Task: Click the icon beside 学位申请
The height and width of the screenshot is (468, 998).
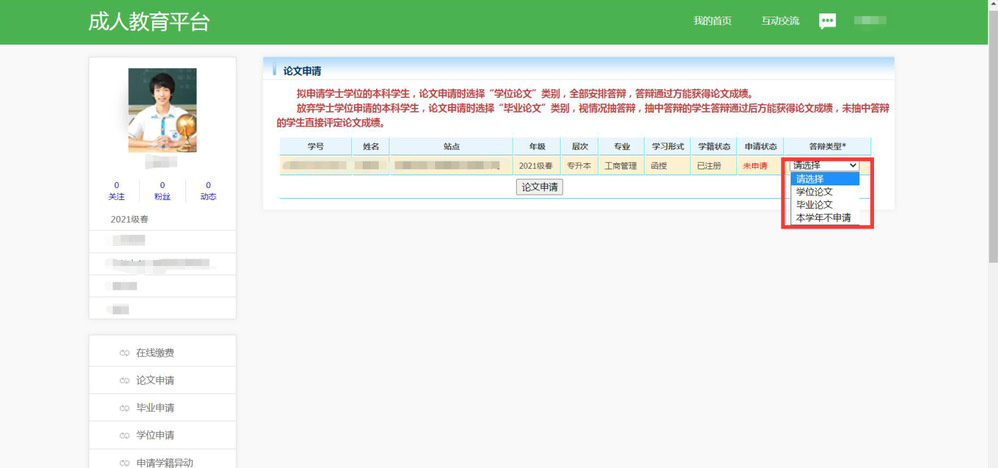Action: [x=125, y=435]
